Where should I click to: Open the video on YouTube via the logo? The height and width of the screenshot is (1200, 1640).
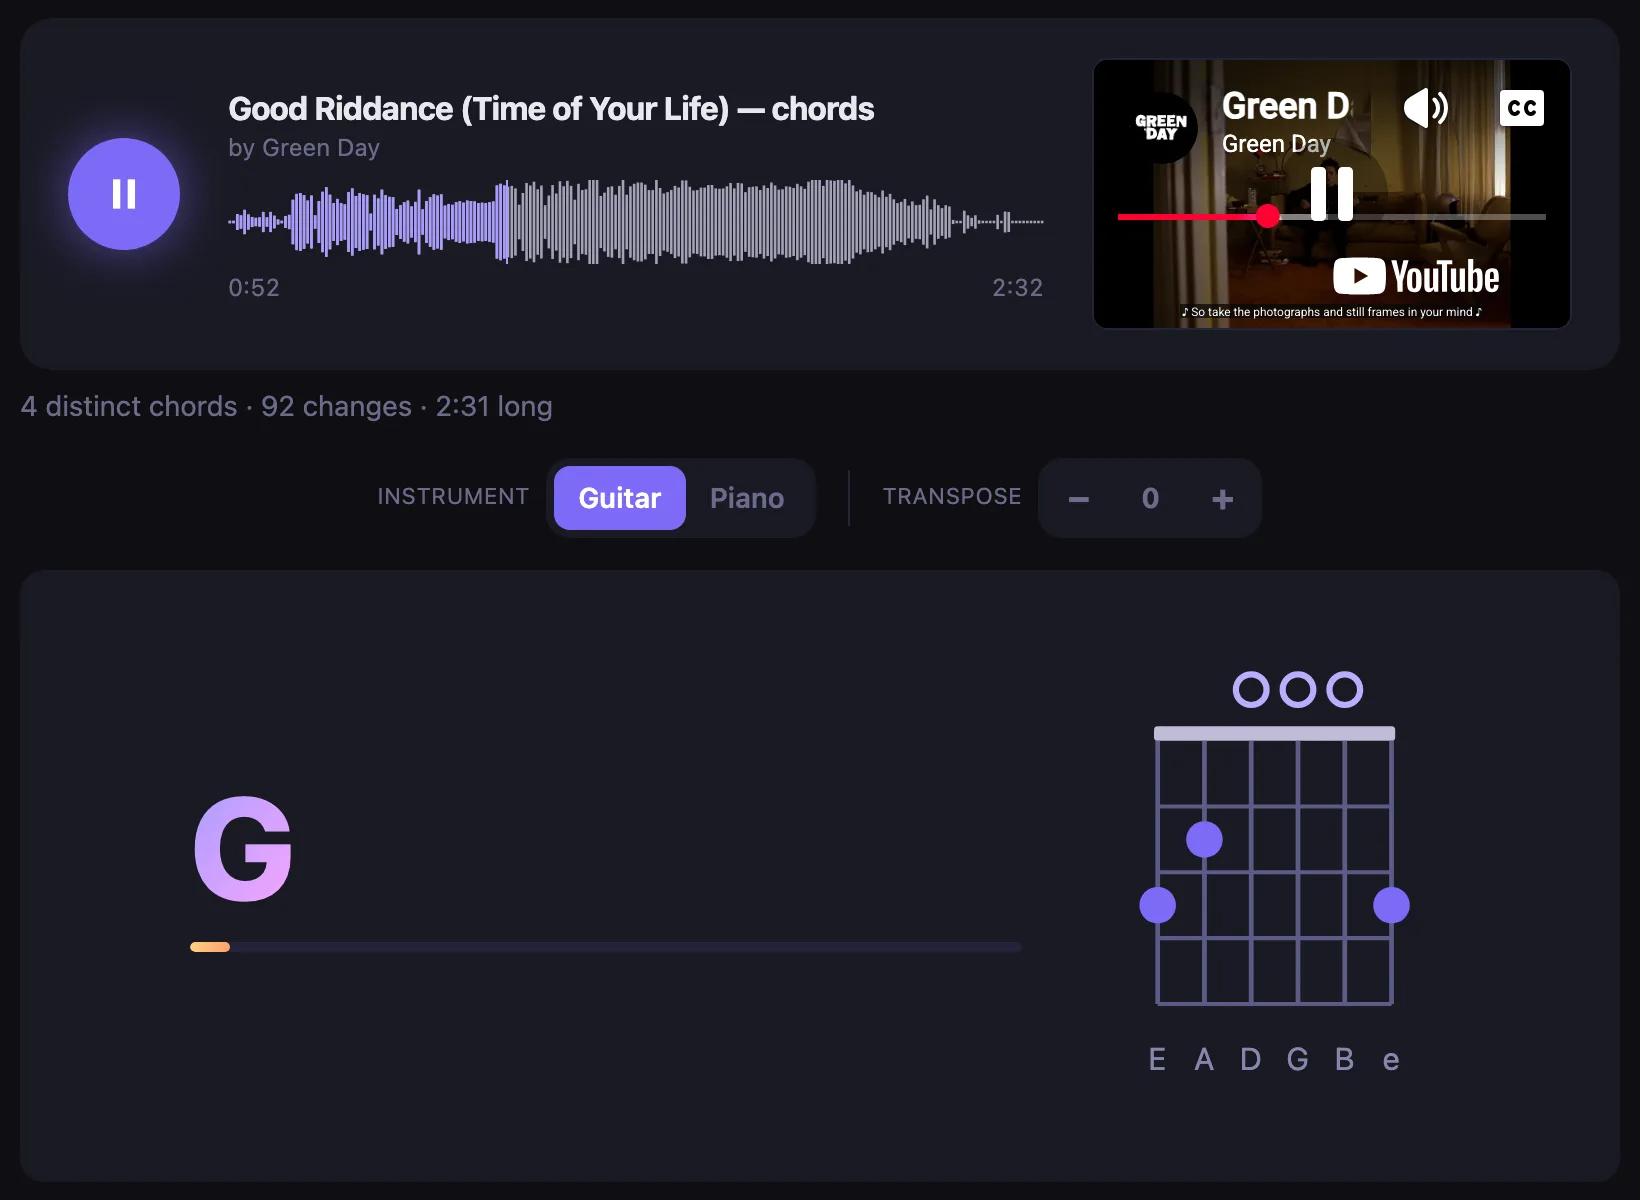[1416, 277]
